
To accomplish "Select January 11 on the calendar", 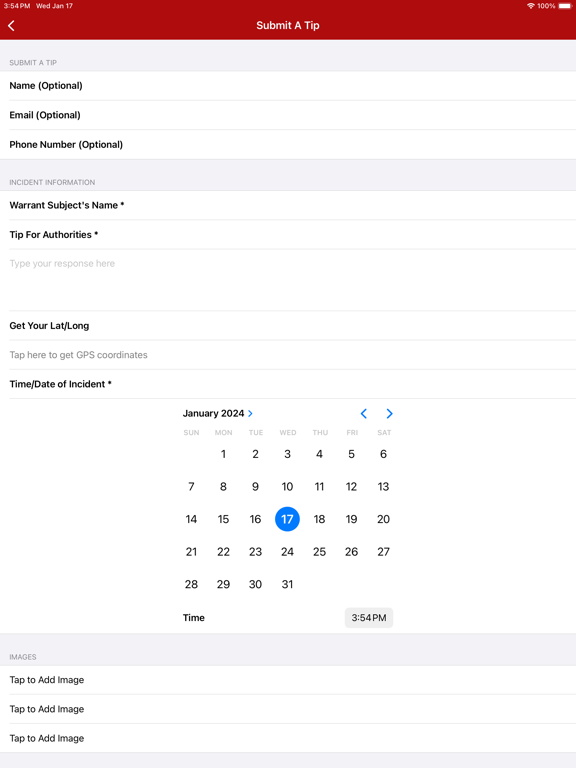I will tap(319, 486).
